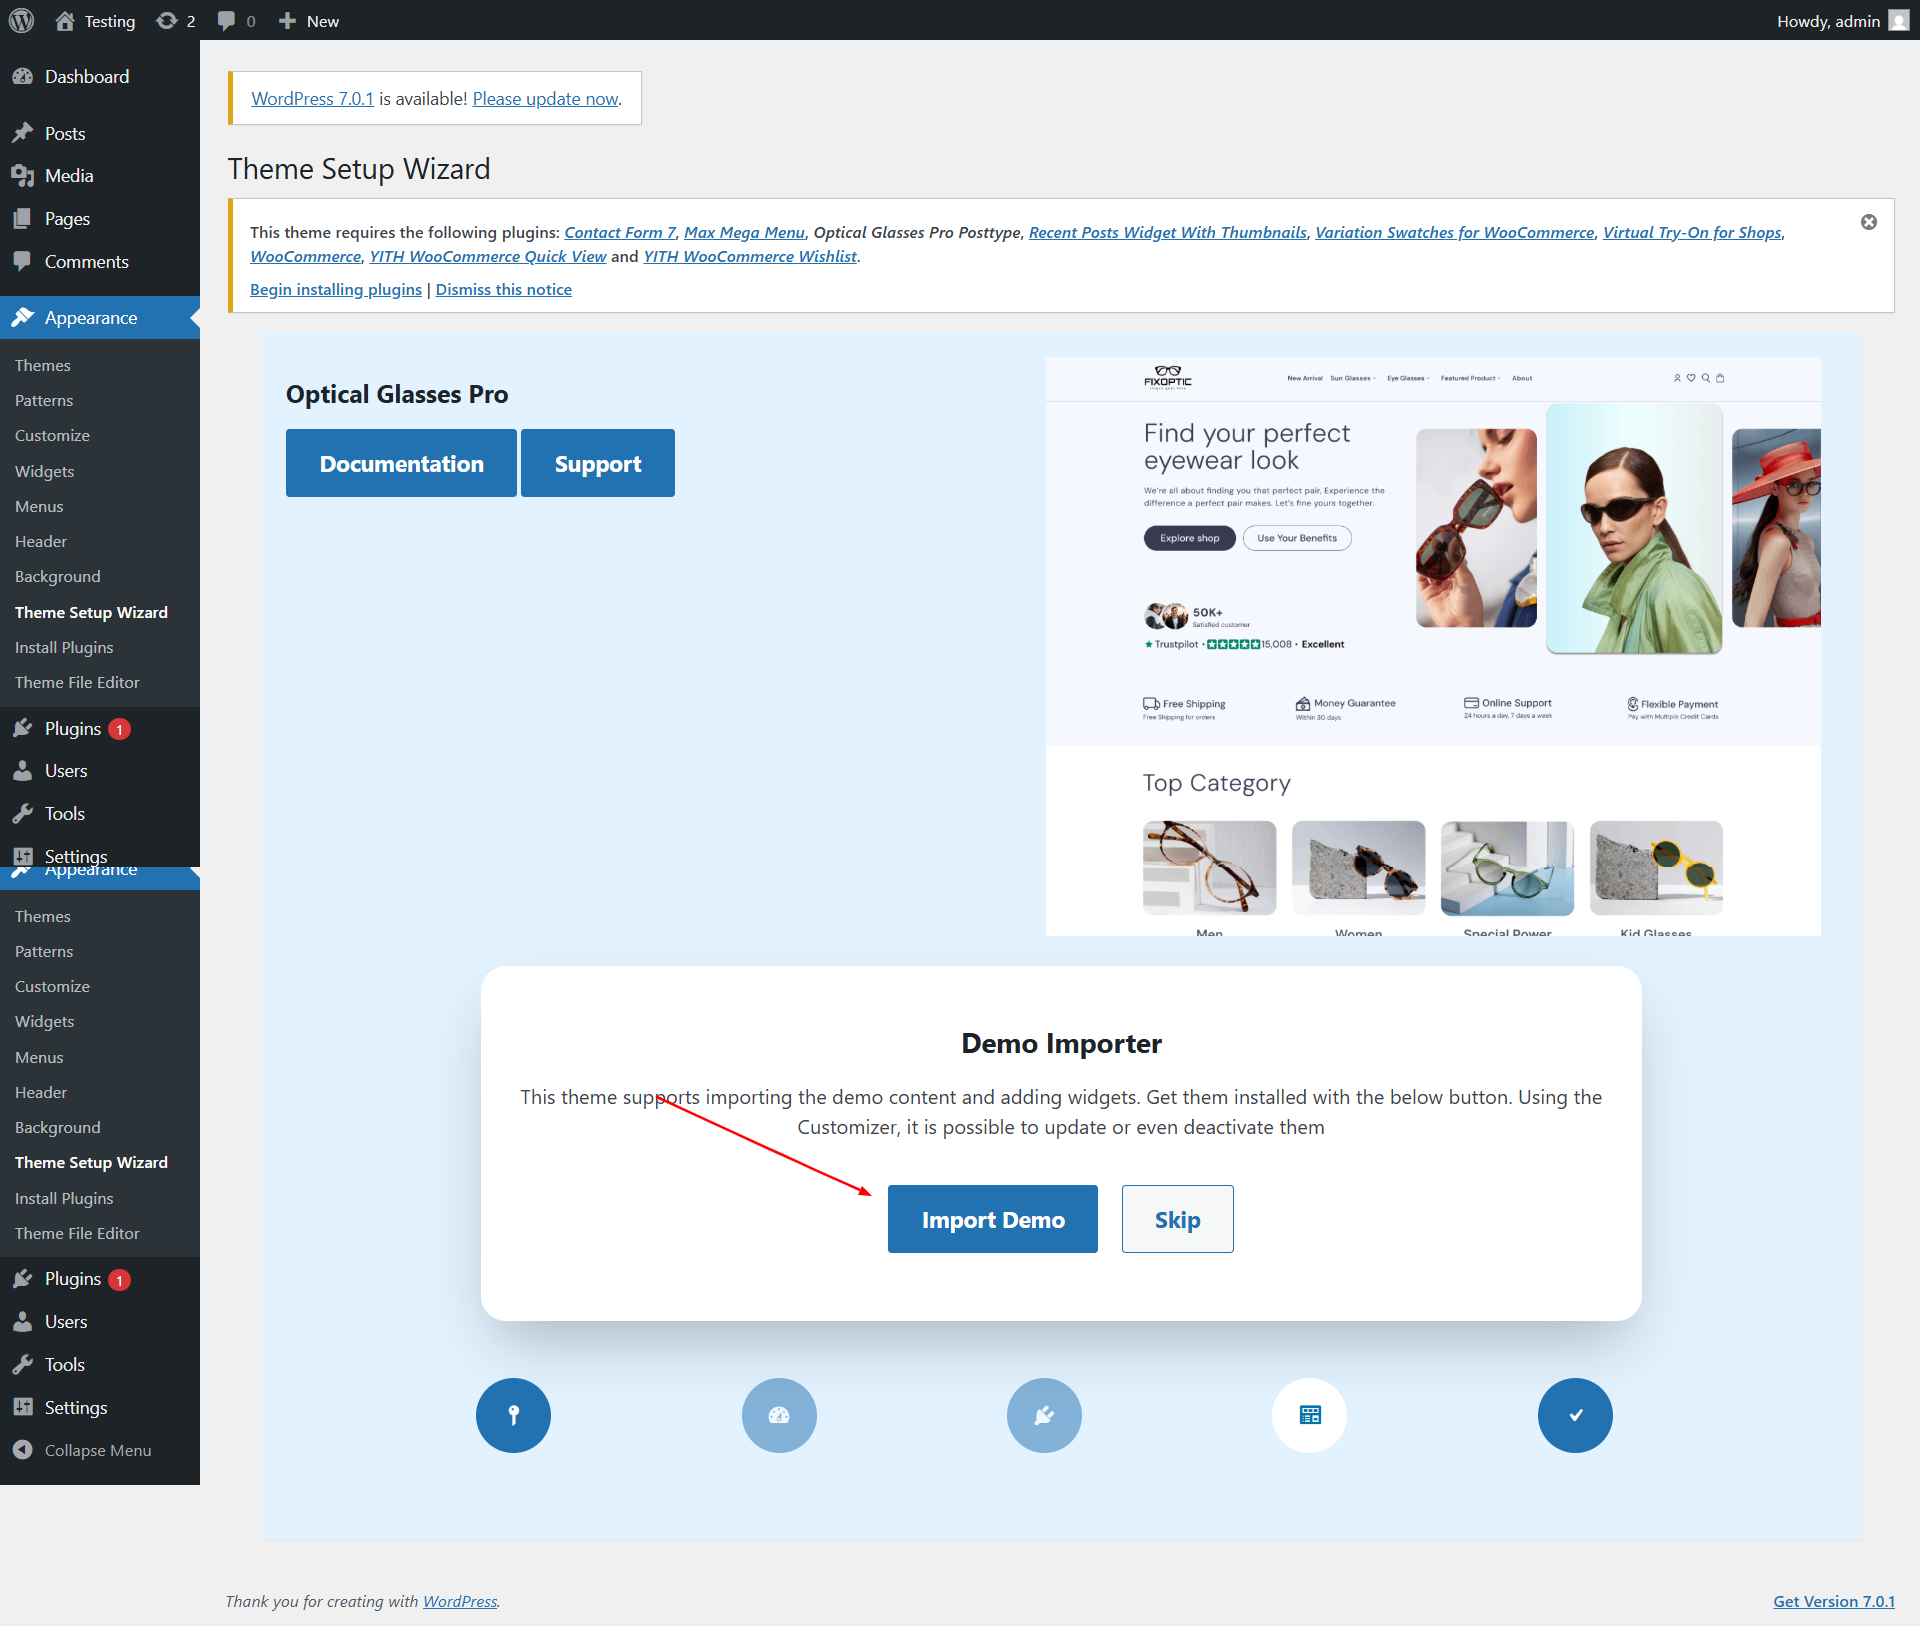Image resolution: width=1920 pixels, height=1626 pixels.
Task: Open Virtual Try-On for Shops link
Action: point(1692,232)
